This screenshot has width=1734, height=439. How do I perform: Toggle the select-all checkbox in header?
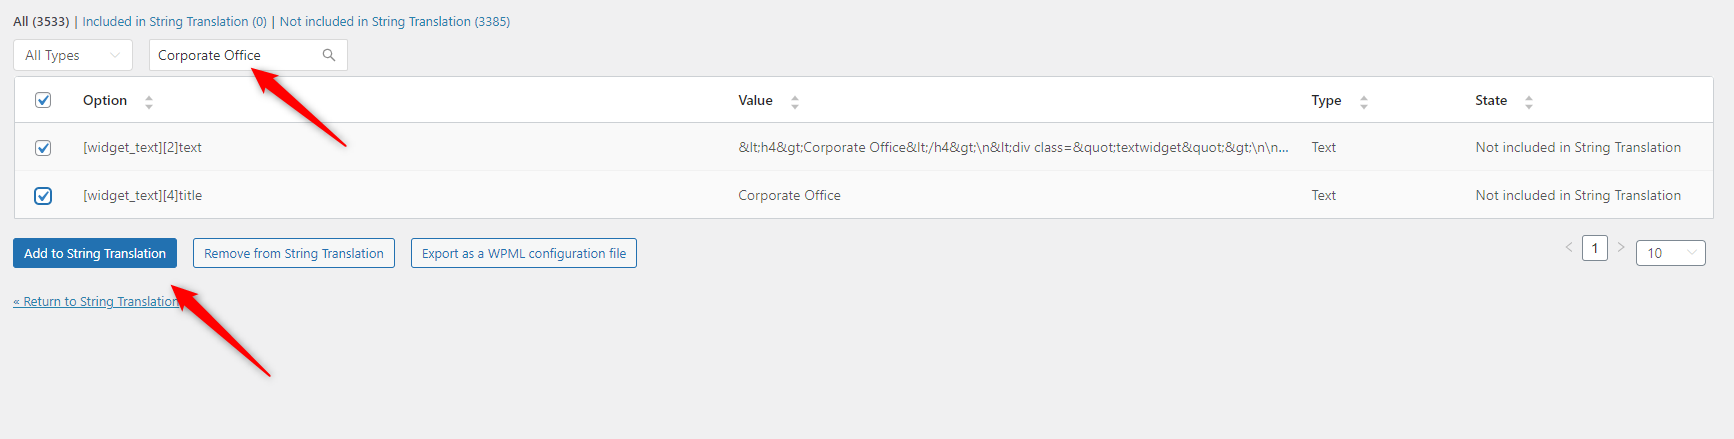point(43,100)
